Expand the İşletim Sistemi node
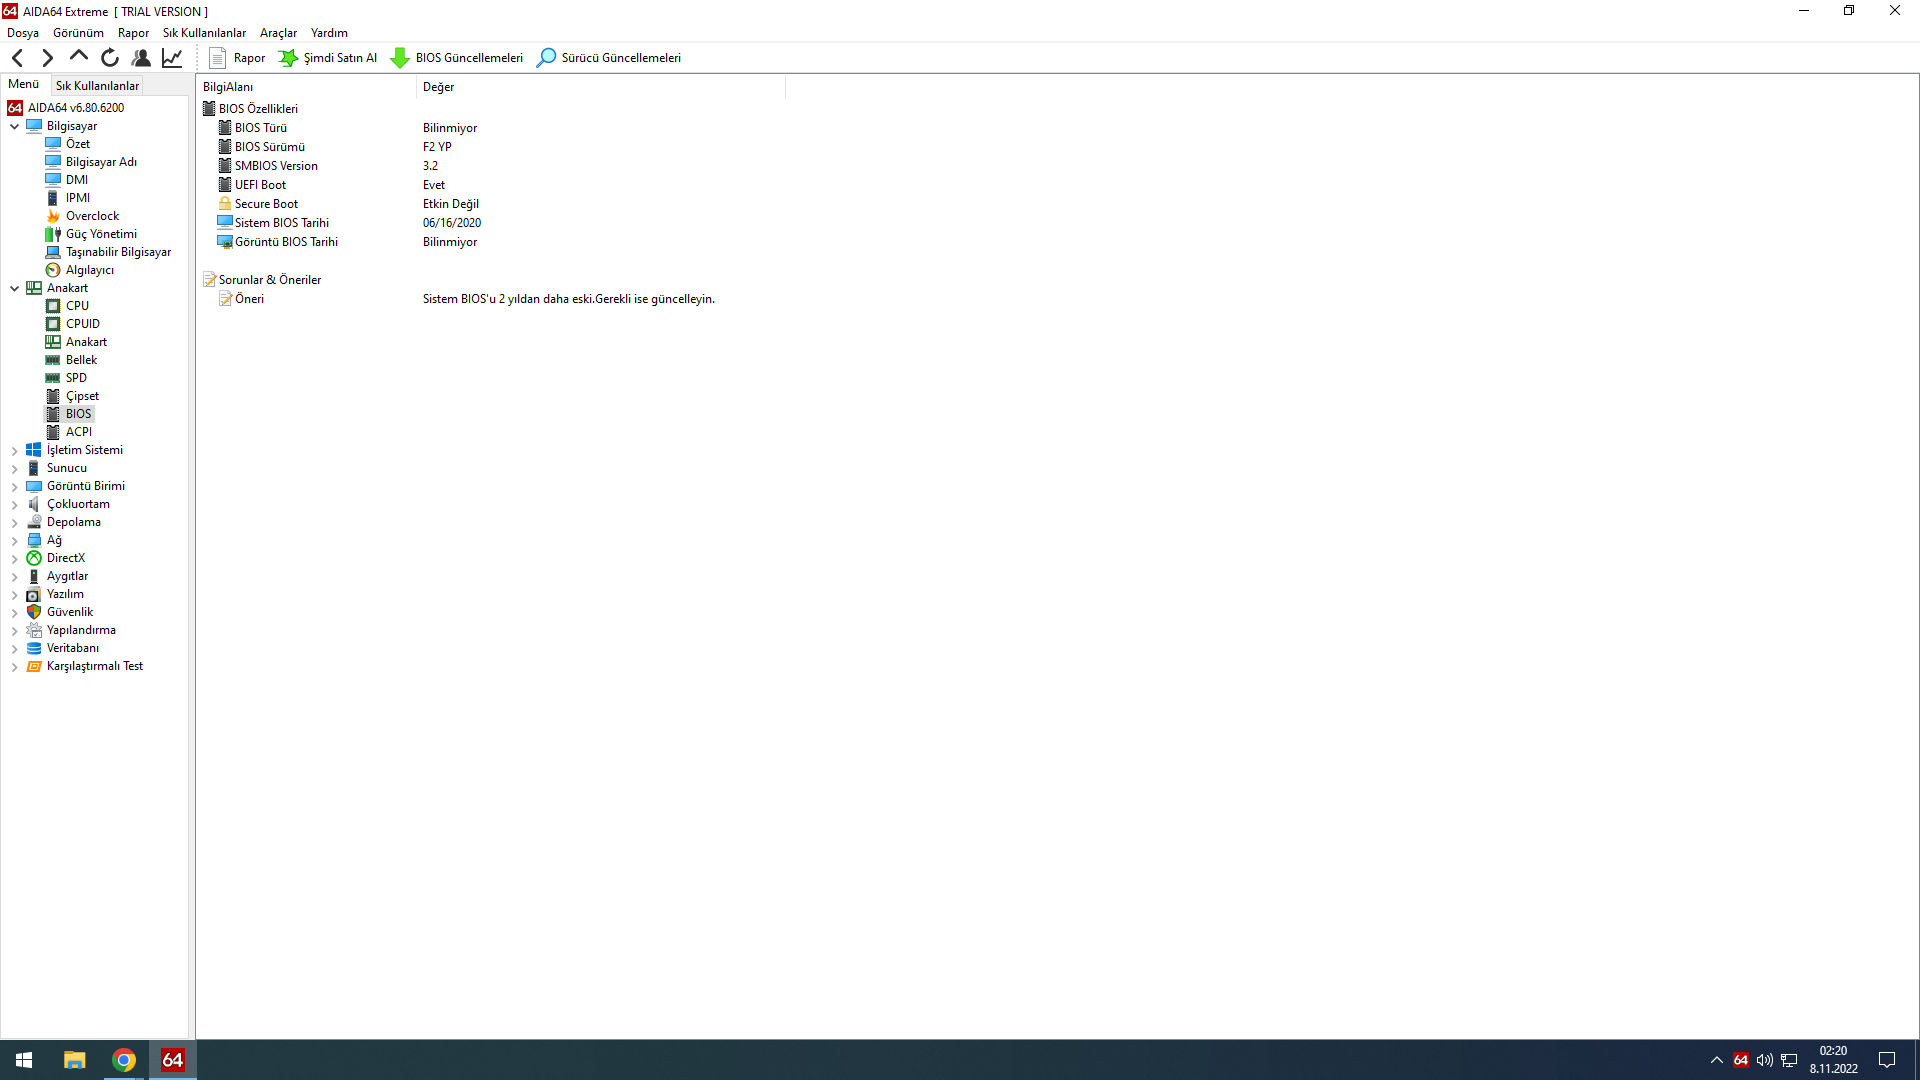The height and width of the screenshot is (1080, 1920). pyautogui.click(x=15, y=451)
